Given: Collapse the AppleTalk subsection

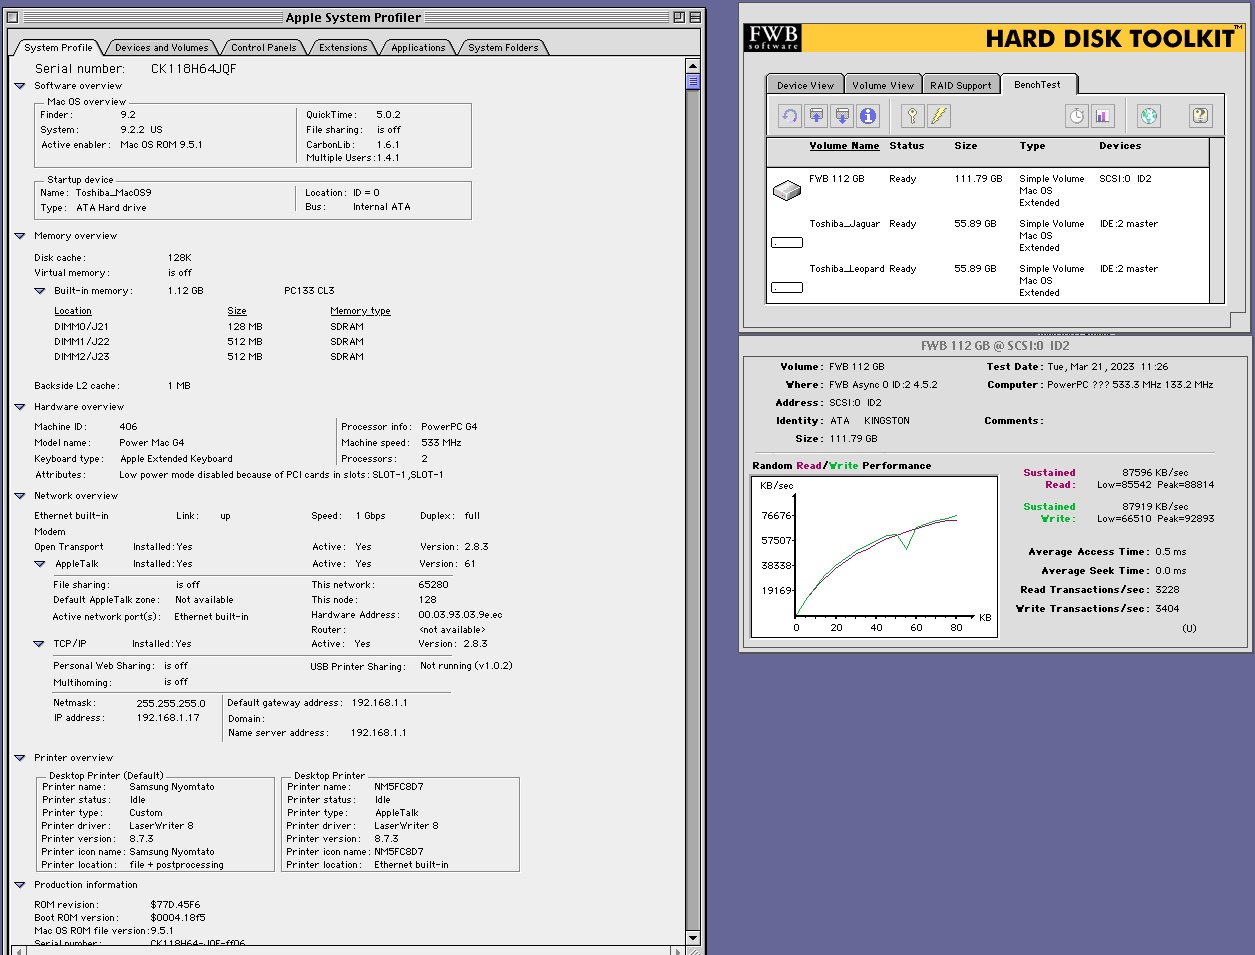Looking at the screenshot, I should 39,564.
